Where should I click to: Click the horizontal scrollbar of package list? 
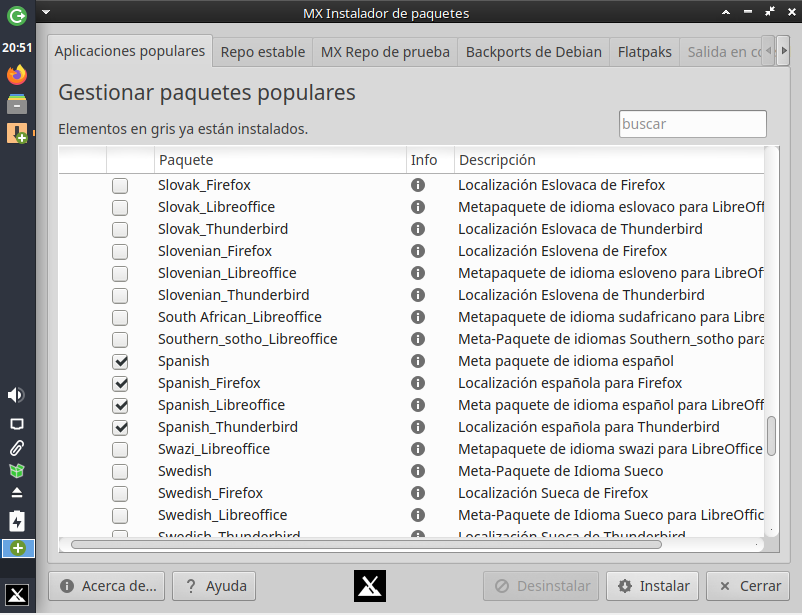[x=366, y=544]
